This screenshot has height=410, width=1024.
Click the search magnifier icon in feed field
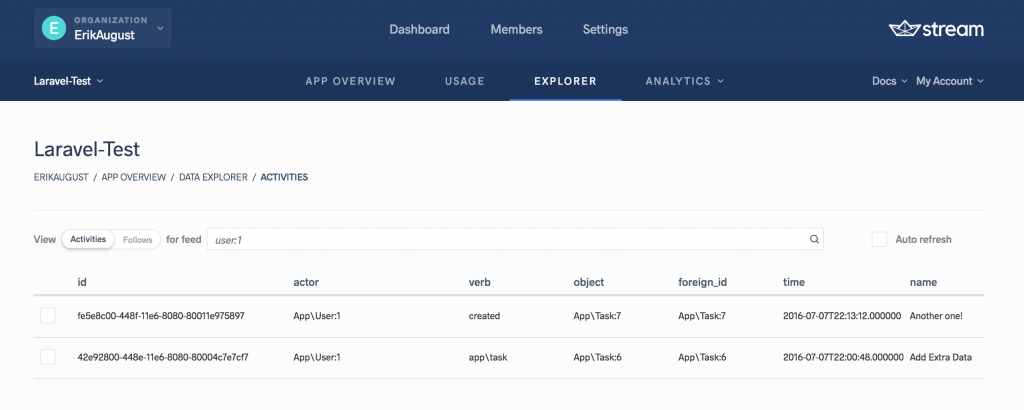tap(815, 240)
